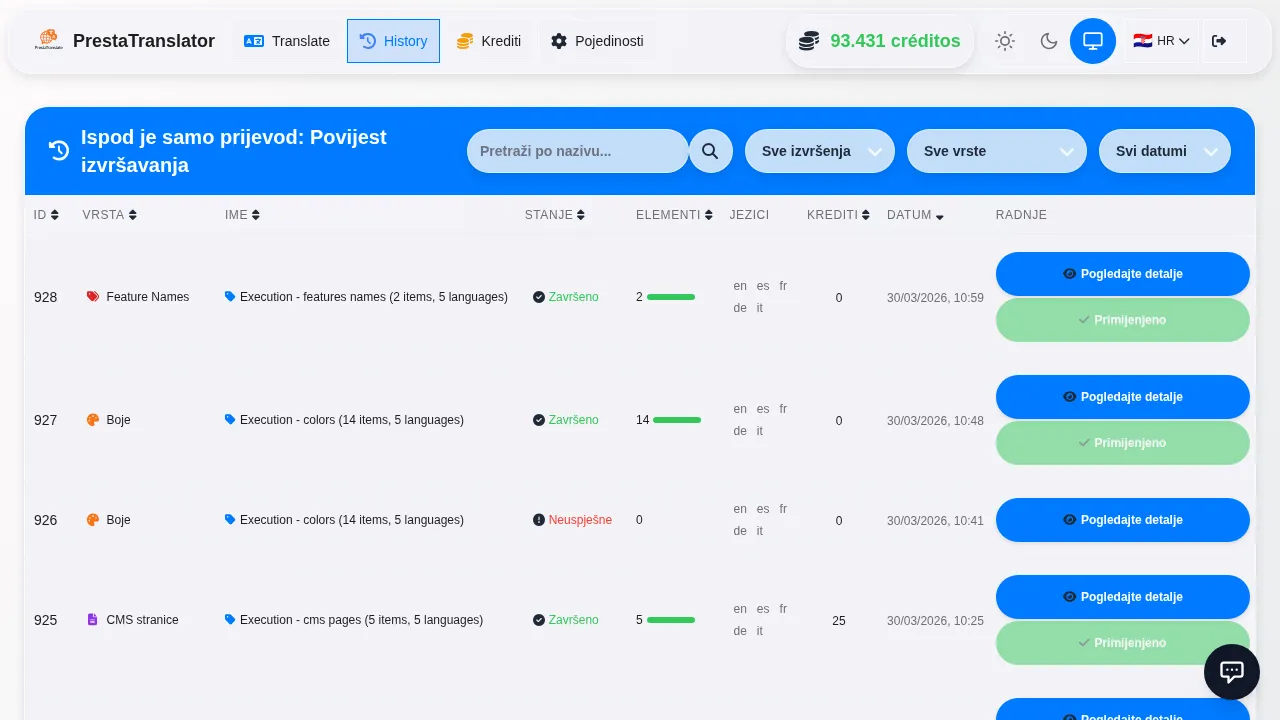Open the HR language selector
The height and width of the screenshot is (720, 1280).
click(1160, 41)
